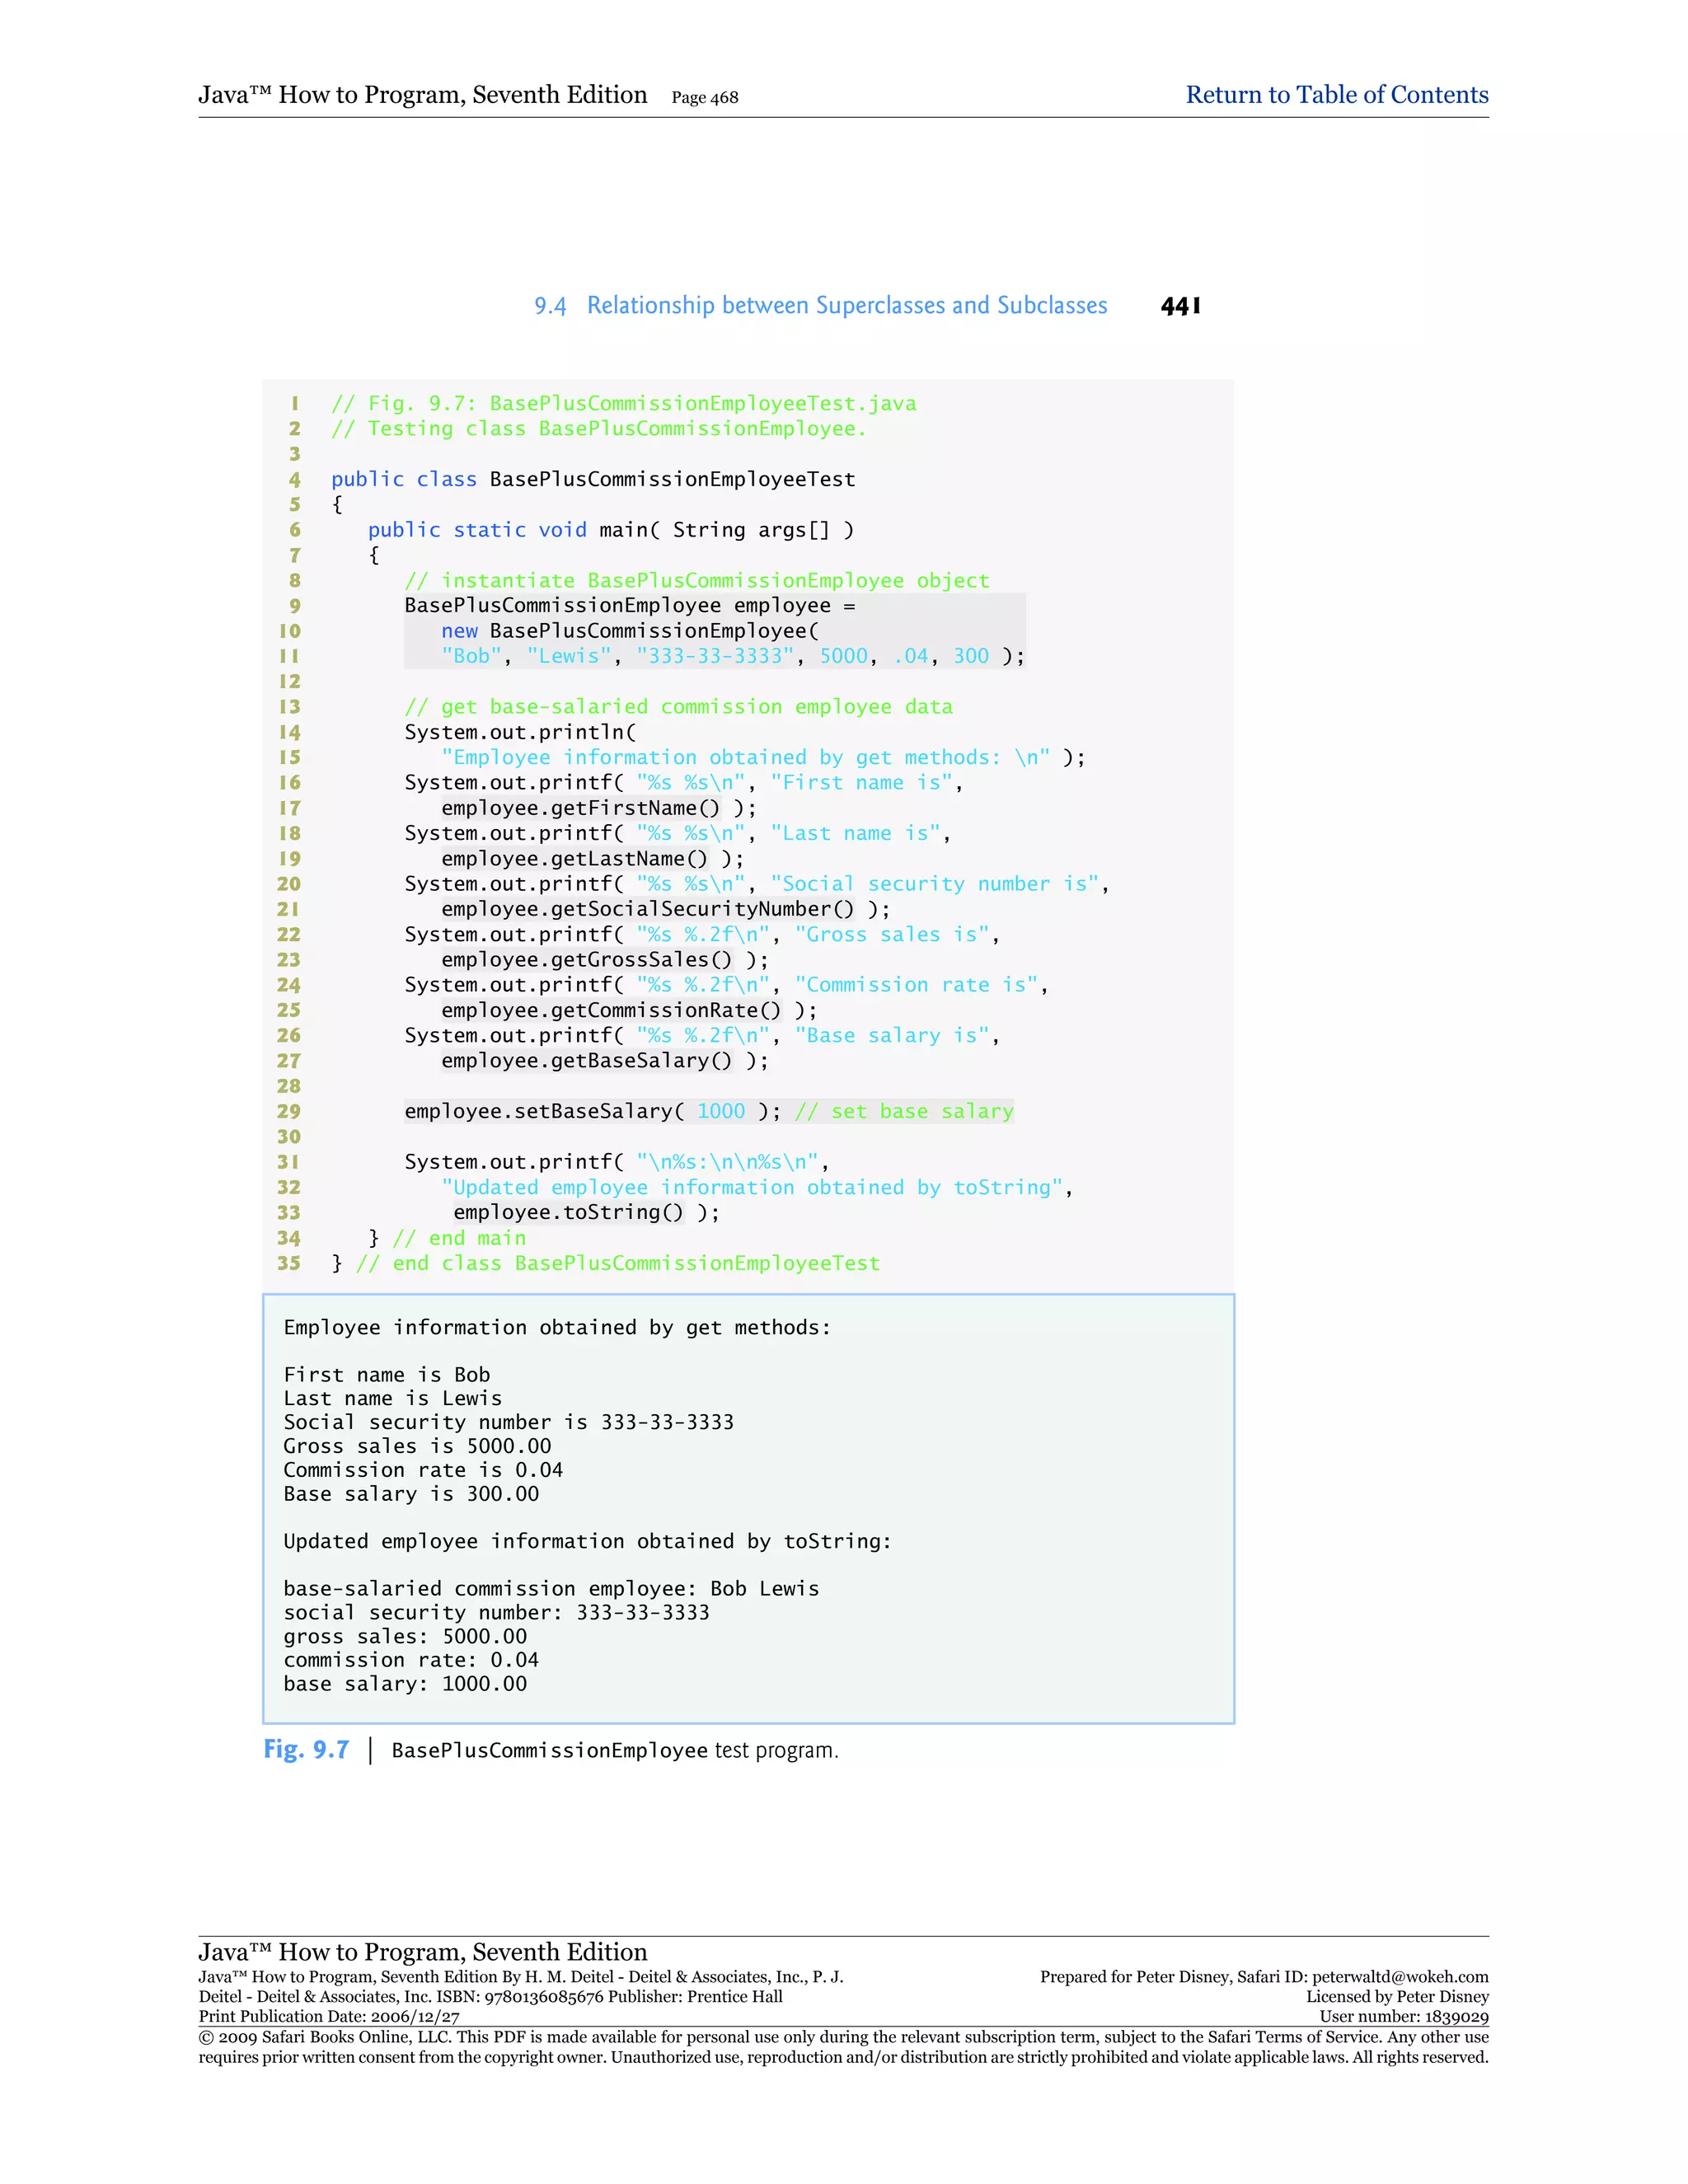Click the "First name is Bob" output line
Image resolution: width=1688 pixels, height=2184 pixels.
(x=386, y=1374)
